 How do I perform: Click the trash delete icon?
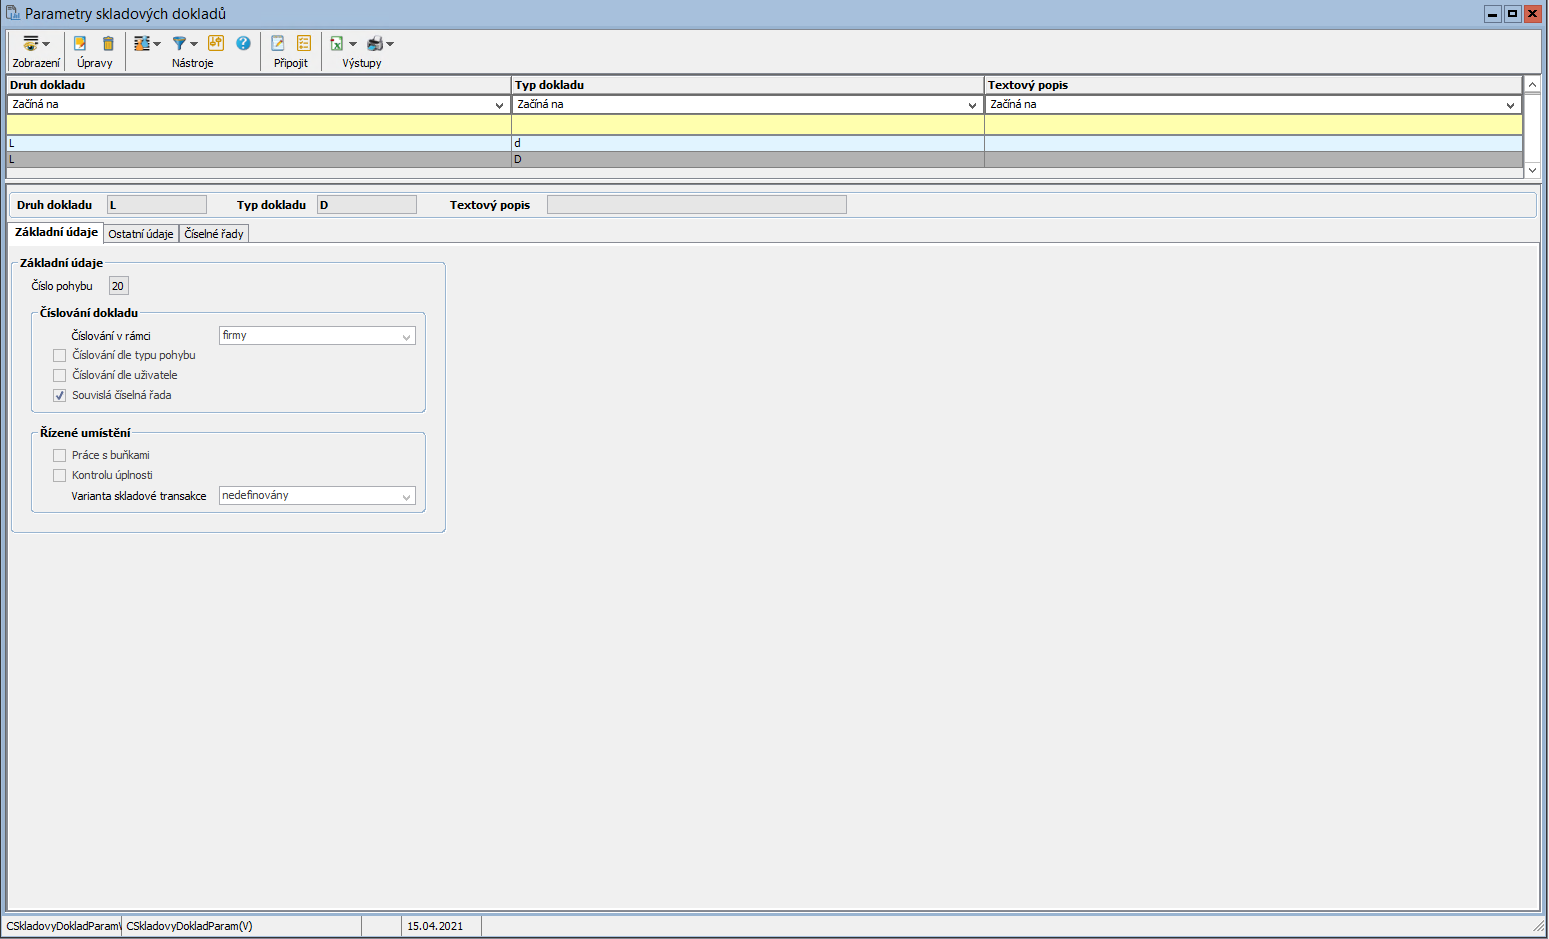pos(108,44)
